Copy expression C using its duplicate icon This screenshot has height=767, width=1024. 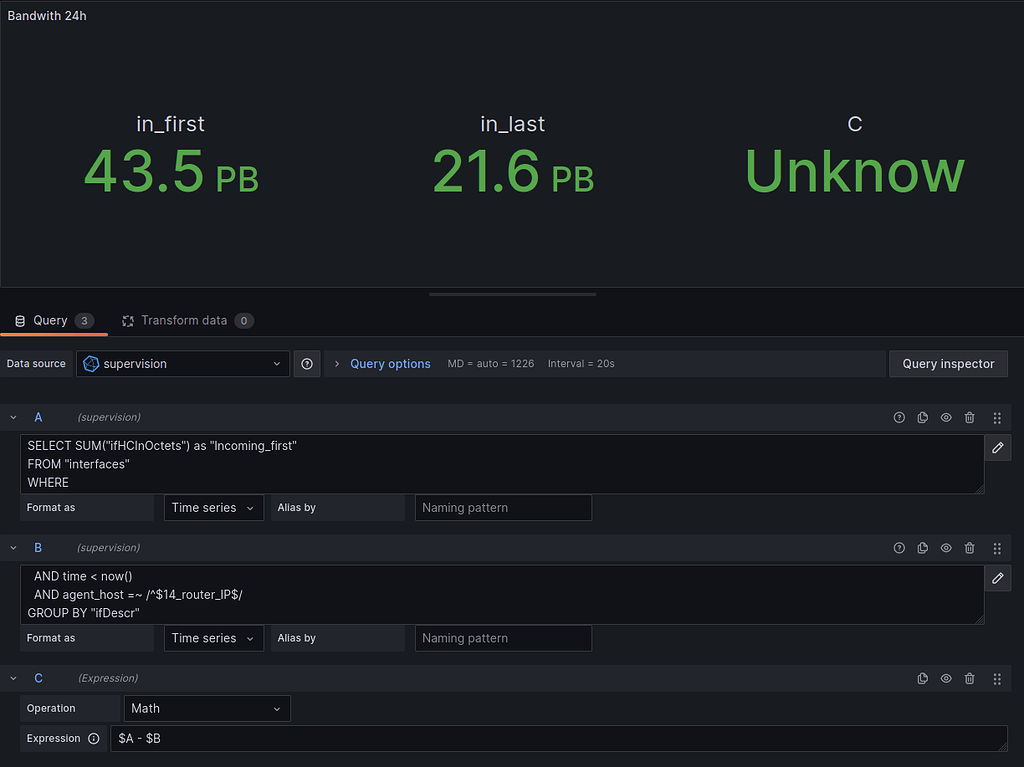922,678
